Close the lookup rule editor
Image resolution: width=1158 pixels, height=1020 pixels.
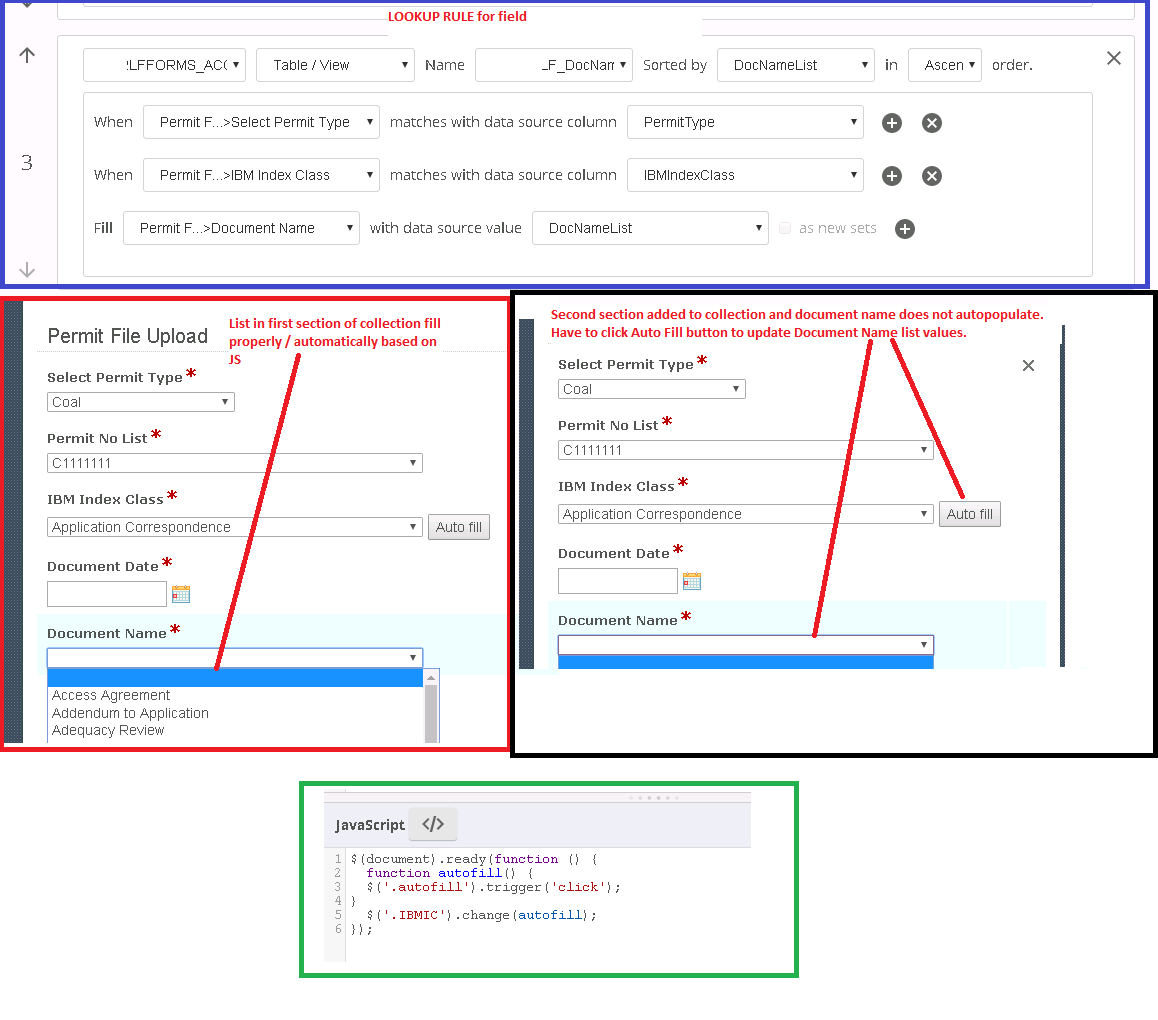tap(1113, 58)
